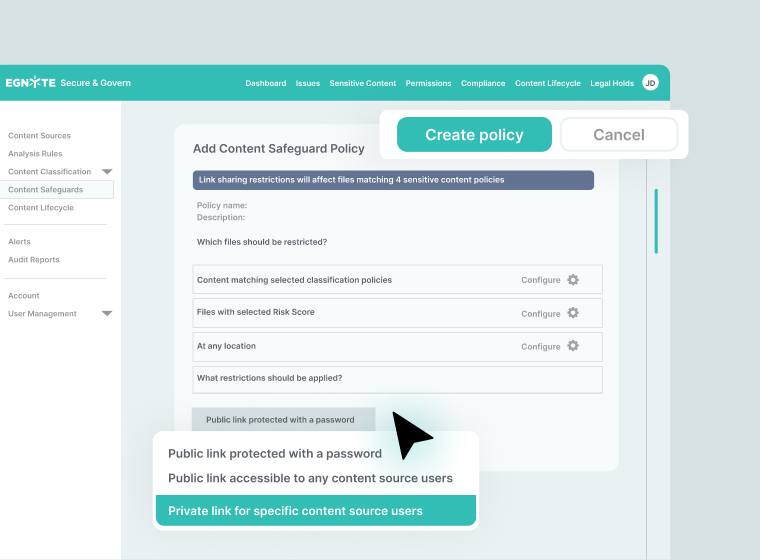Open Audit Reports in the sidebar

point(34,260)
